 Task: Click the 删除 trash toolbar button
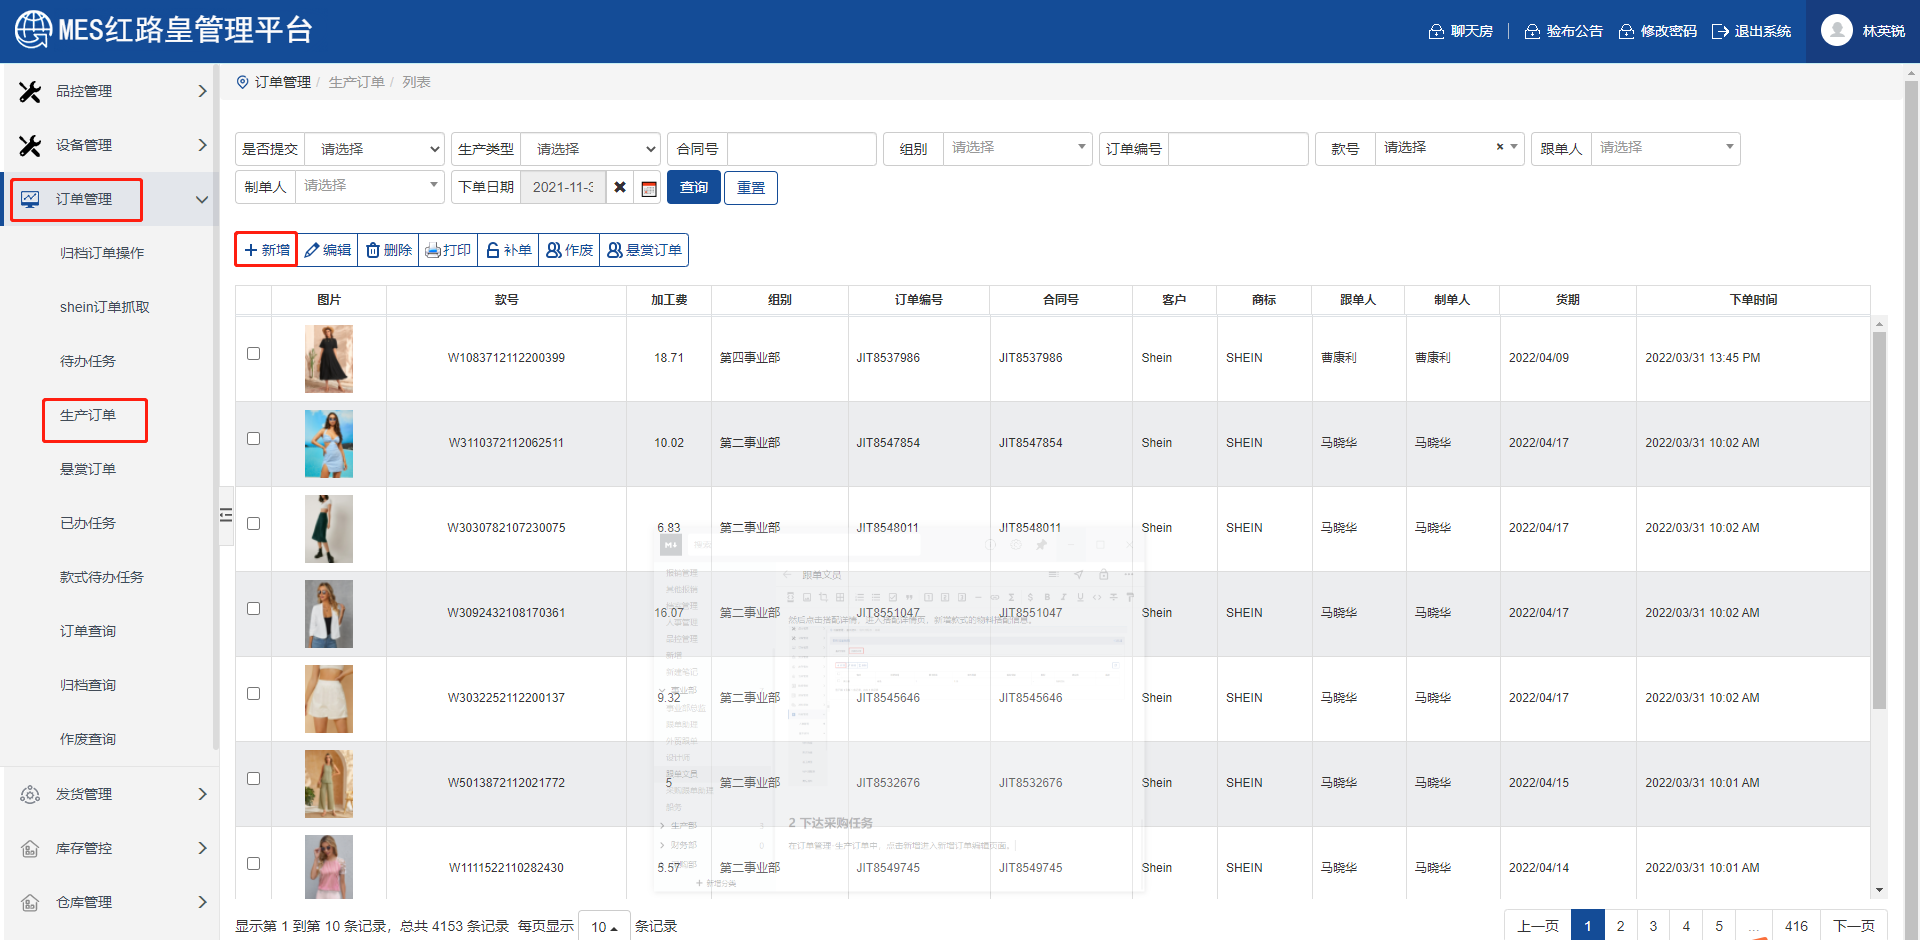click(388, 250)
